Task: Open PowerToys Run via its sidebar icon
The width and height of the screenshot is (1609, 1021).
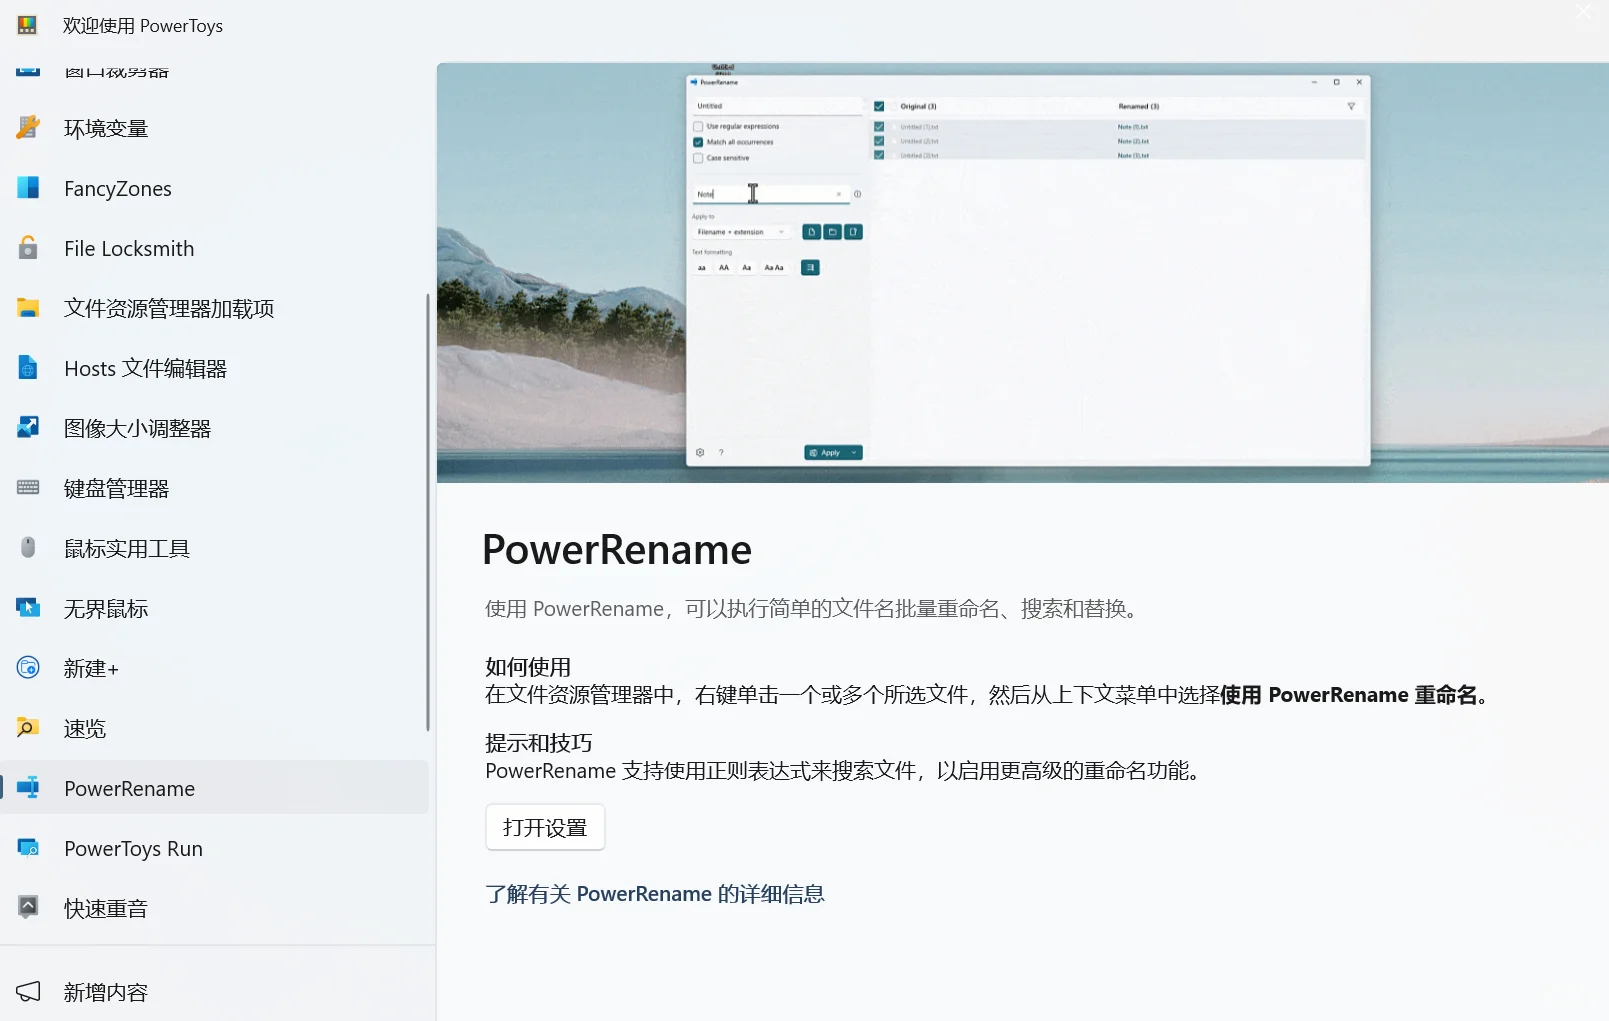Action: pyautogui.click(x=27, y=848)
